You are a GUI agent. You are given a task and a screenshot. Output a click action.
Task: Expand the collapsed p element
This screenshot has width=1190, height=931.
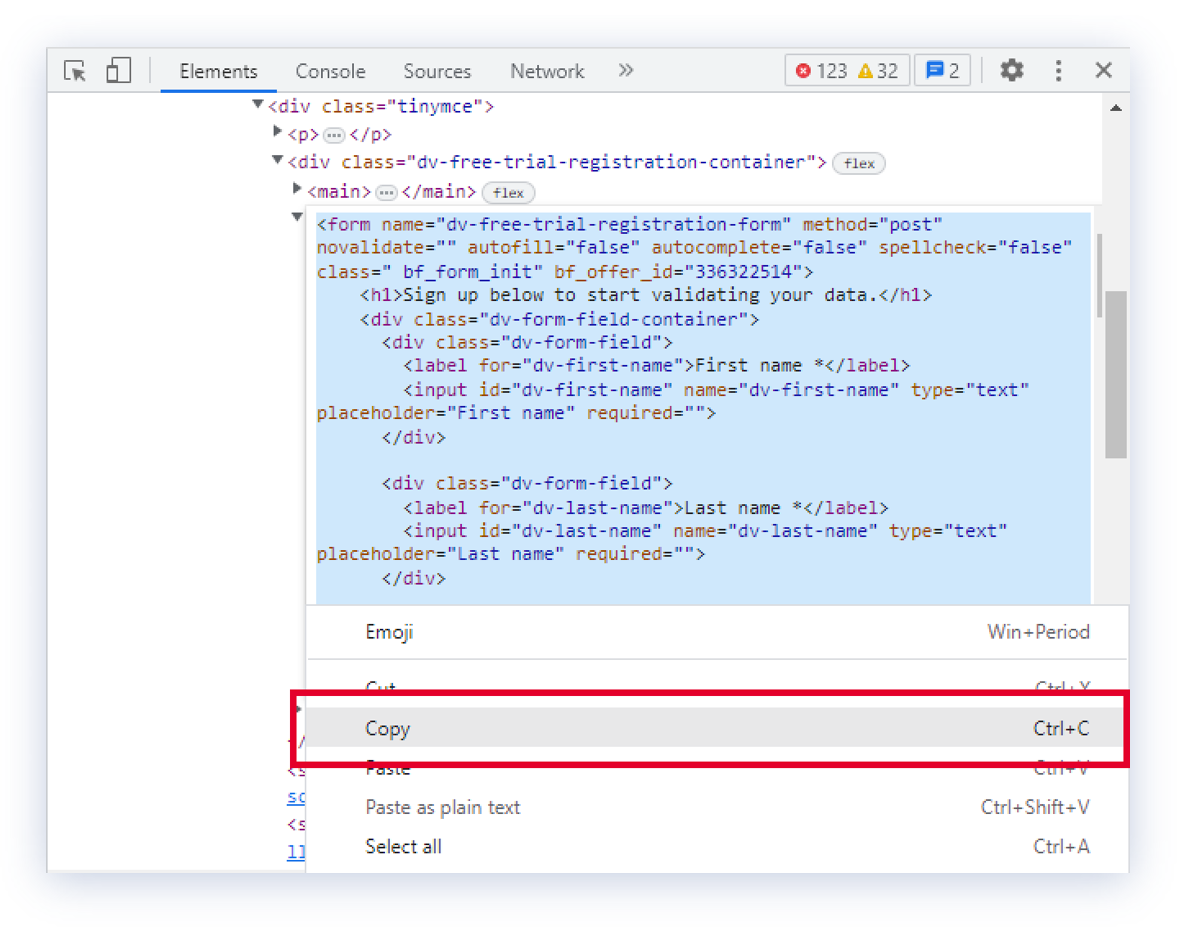tap(278, 132)
